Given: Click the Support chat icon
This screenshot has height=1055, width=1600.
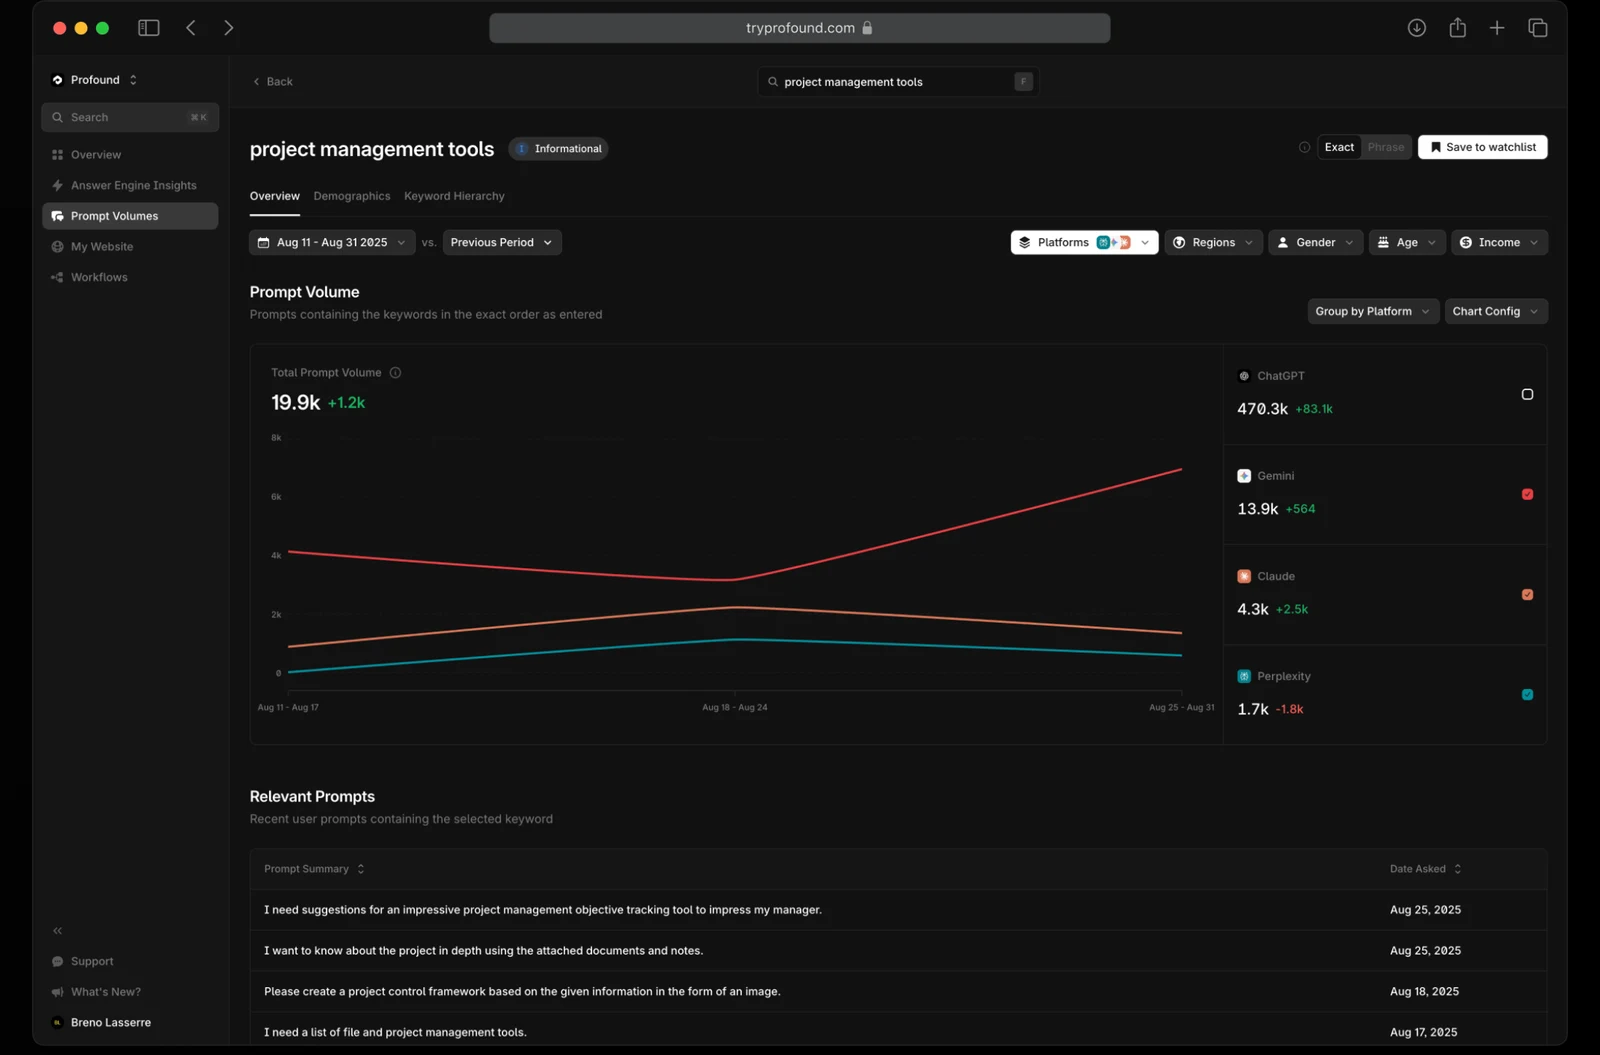Looking at the screenshot, I should tap(57, 962).
